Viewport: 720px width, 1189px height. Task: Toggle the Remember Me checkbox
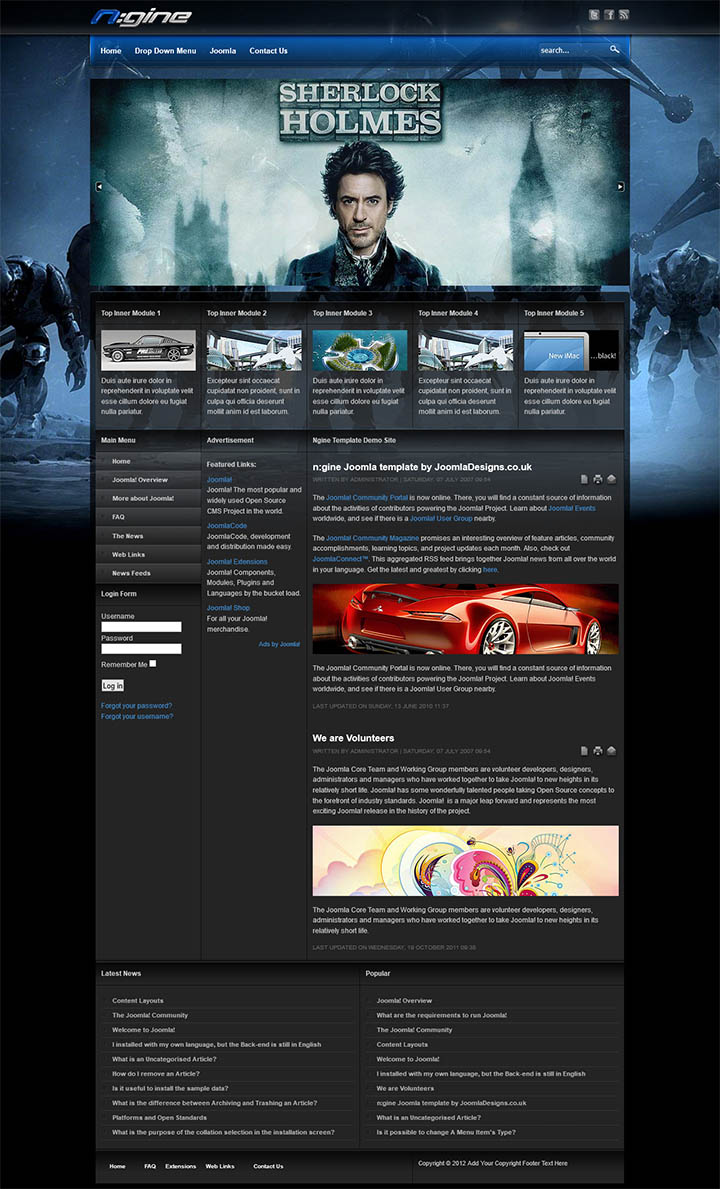(x=153, y=664)
